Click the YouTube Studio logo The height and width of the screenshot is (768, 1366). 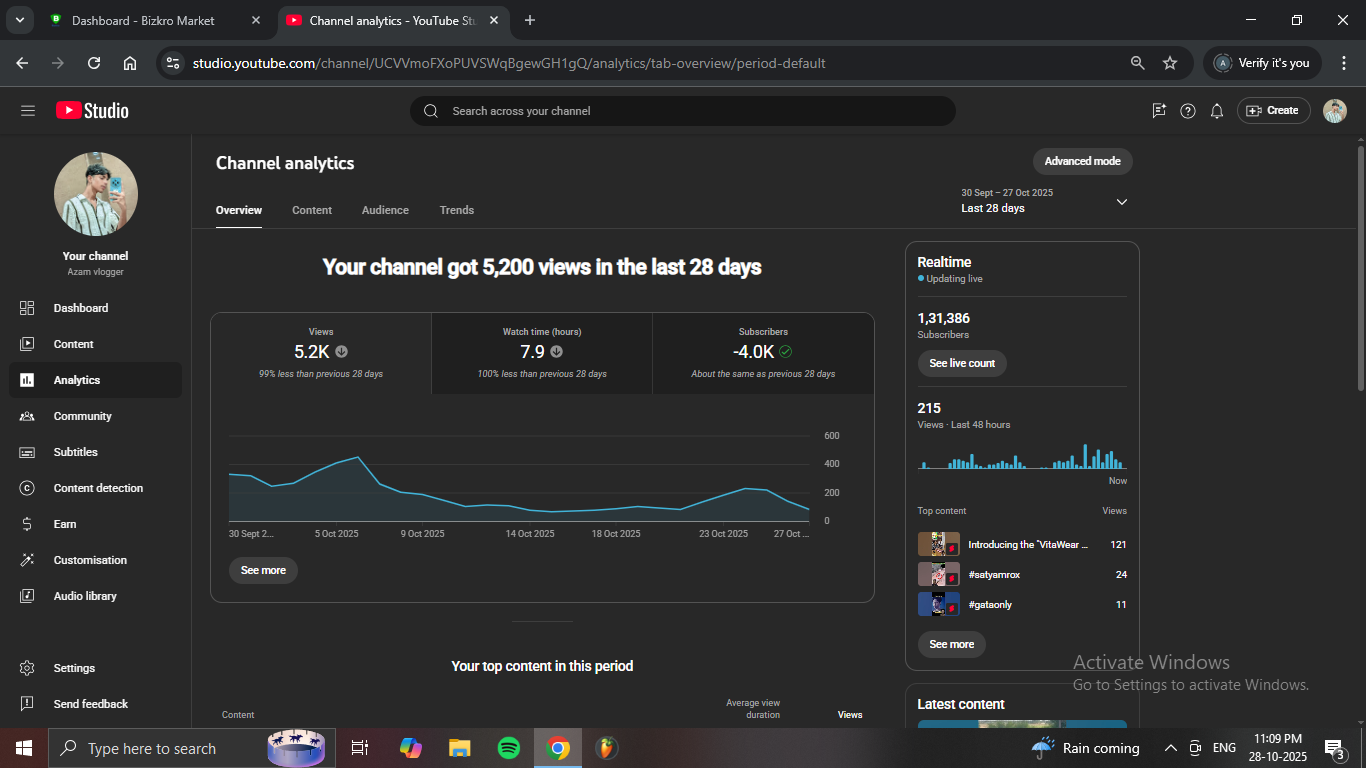[92, 111]
